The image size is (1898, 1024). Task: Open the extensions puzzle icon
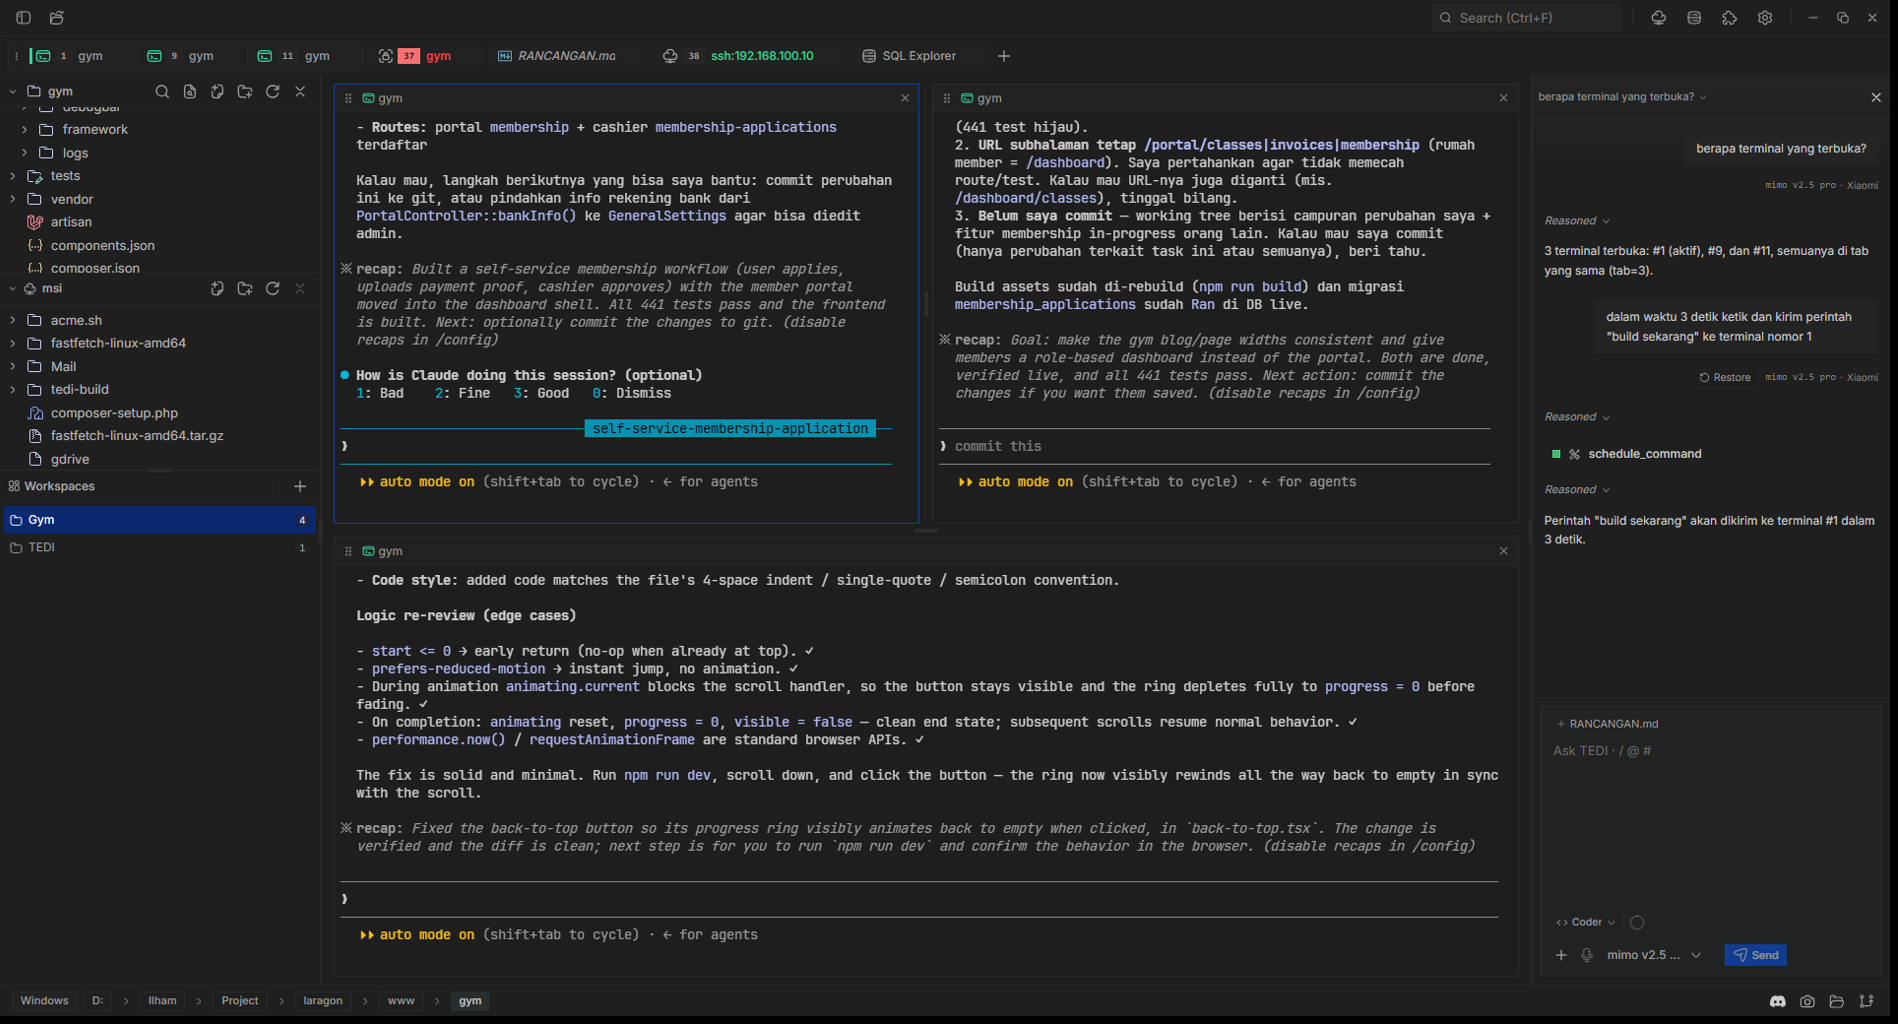pos(1729,18)
